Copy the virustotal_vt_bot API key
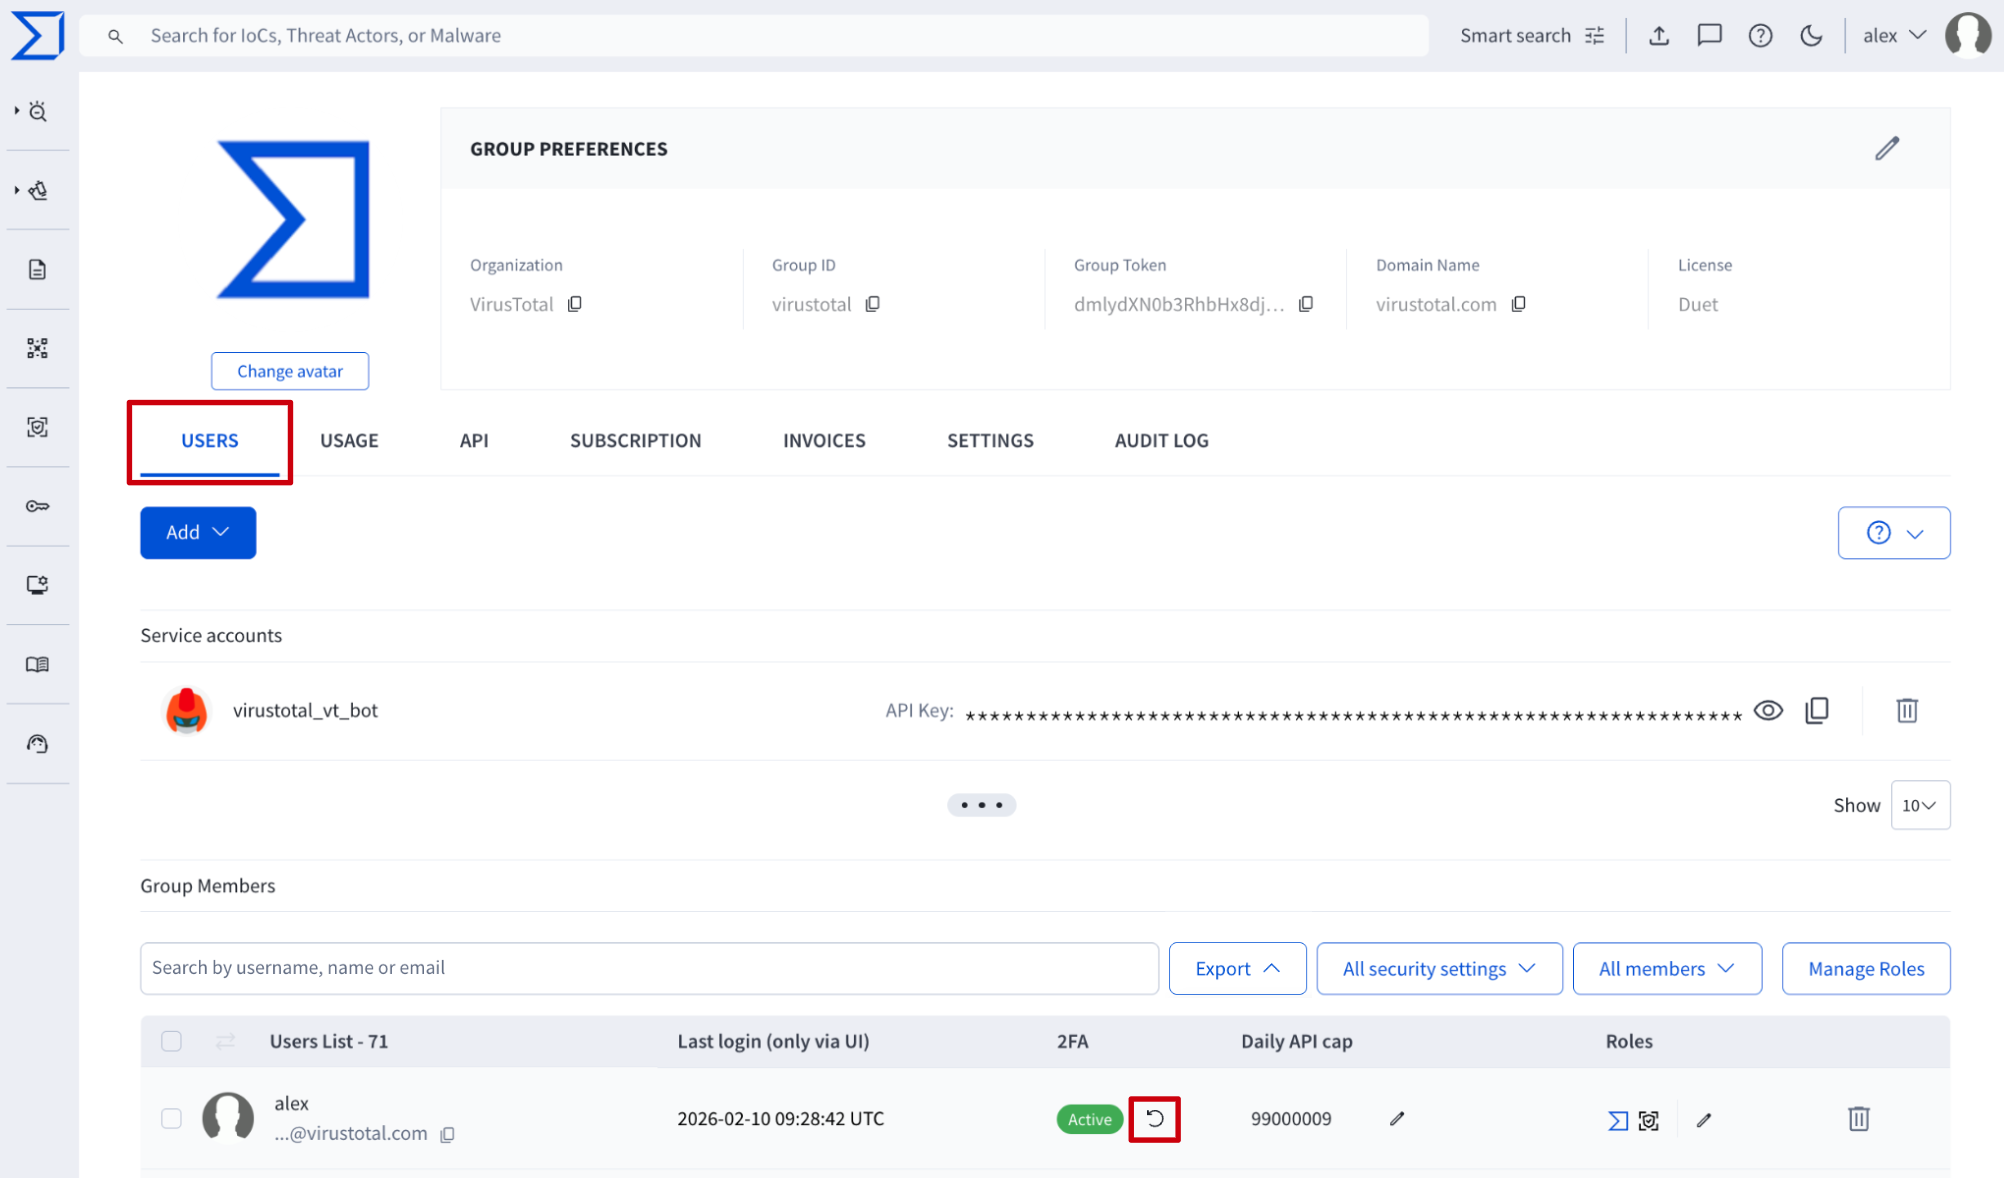Image resolution: width=2004 pixels, height=1178 pixels. point(1817,710)
